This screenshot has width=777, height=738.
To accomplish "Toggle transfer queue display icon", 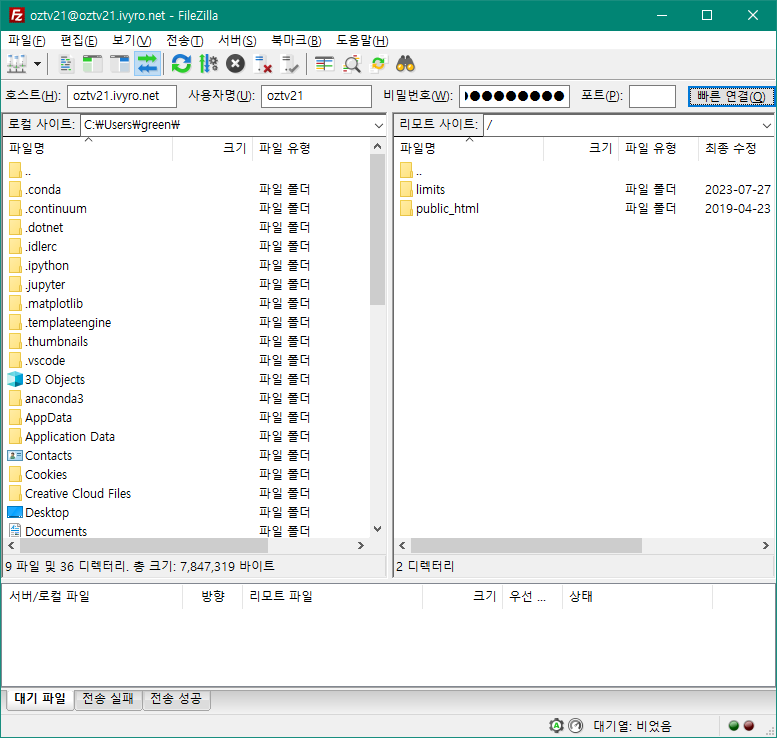I will pyautogui.click(x=147, y=64).
